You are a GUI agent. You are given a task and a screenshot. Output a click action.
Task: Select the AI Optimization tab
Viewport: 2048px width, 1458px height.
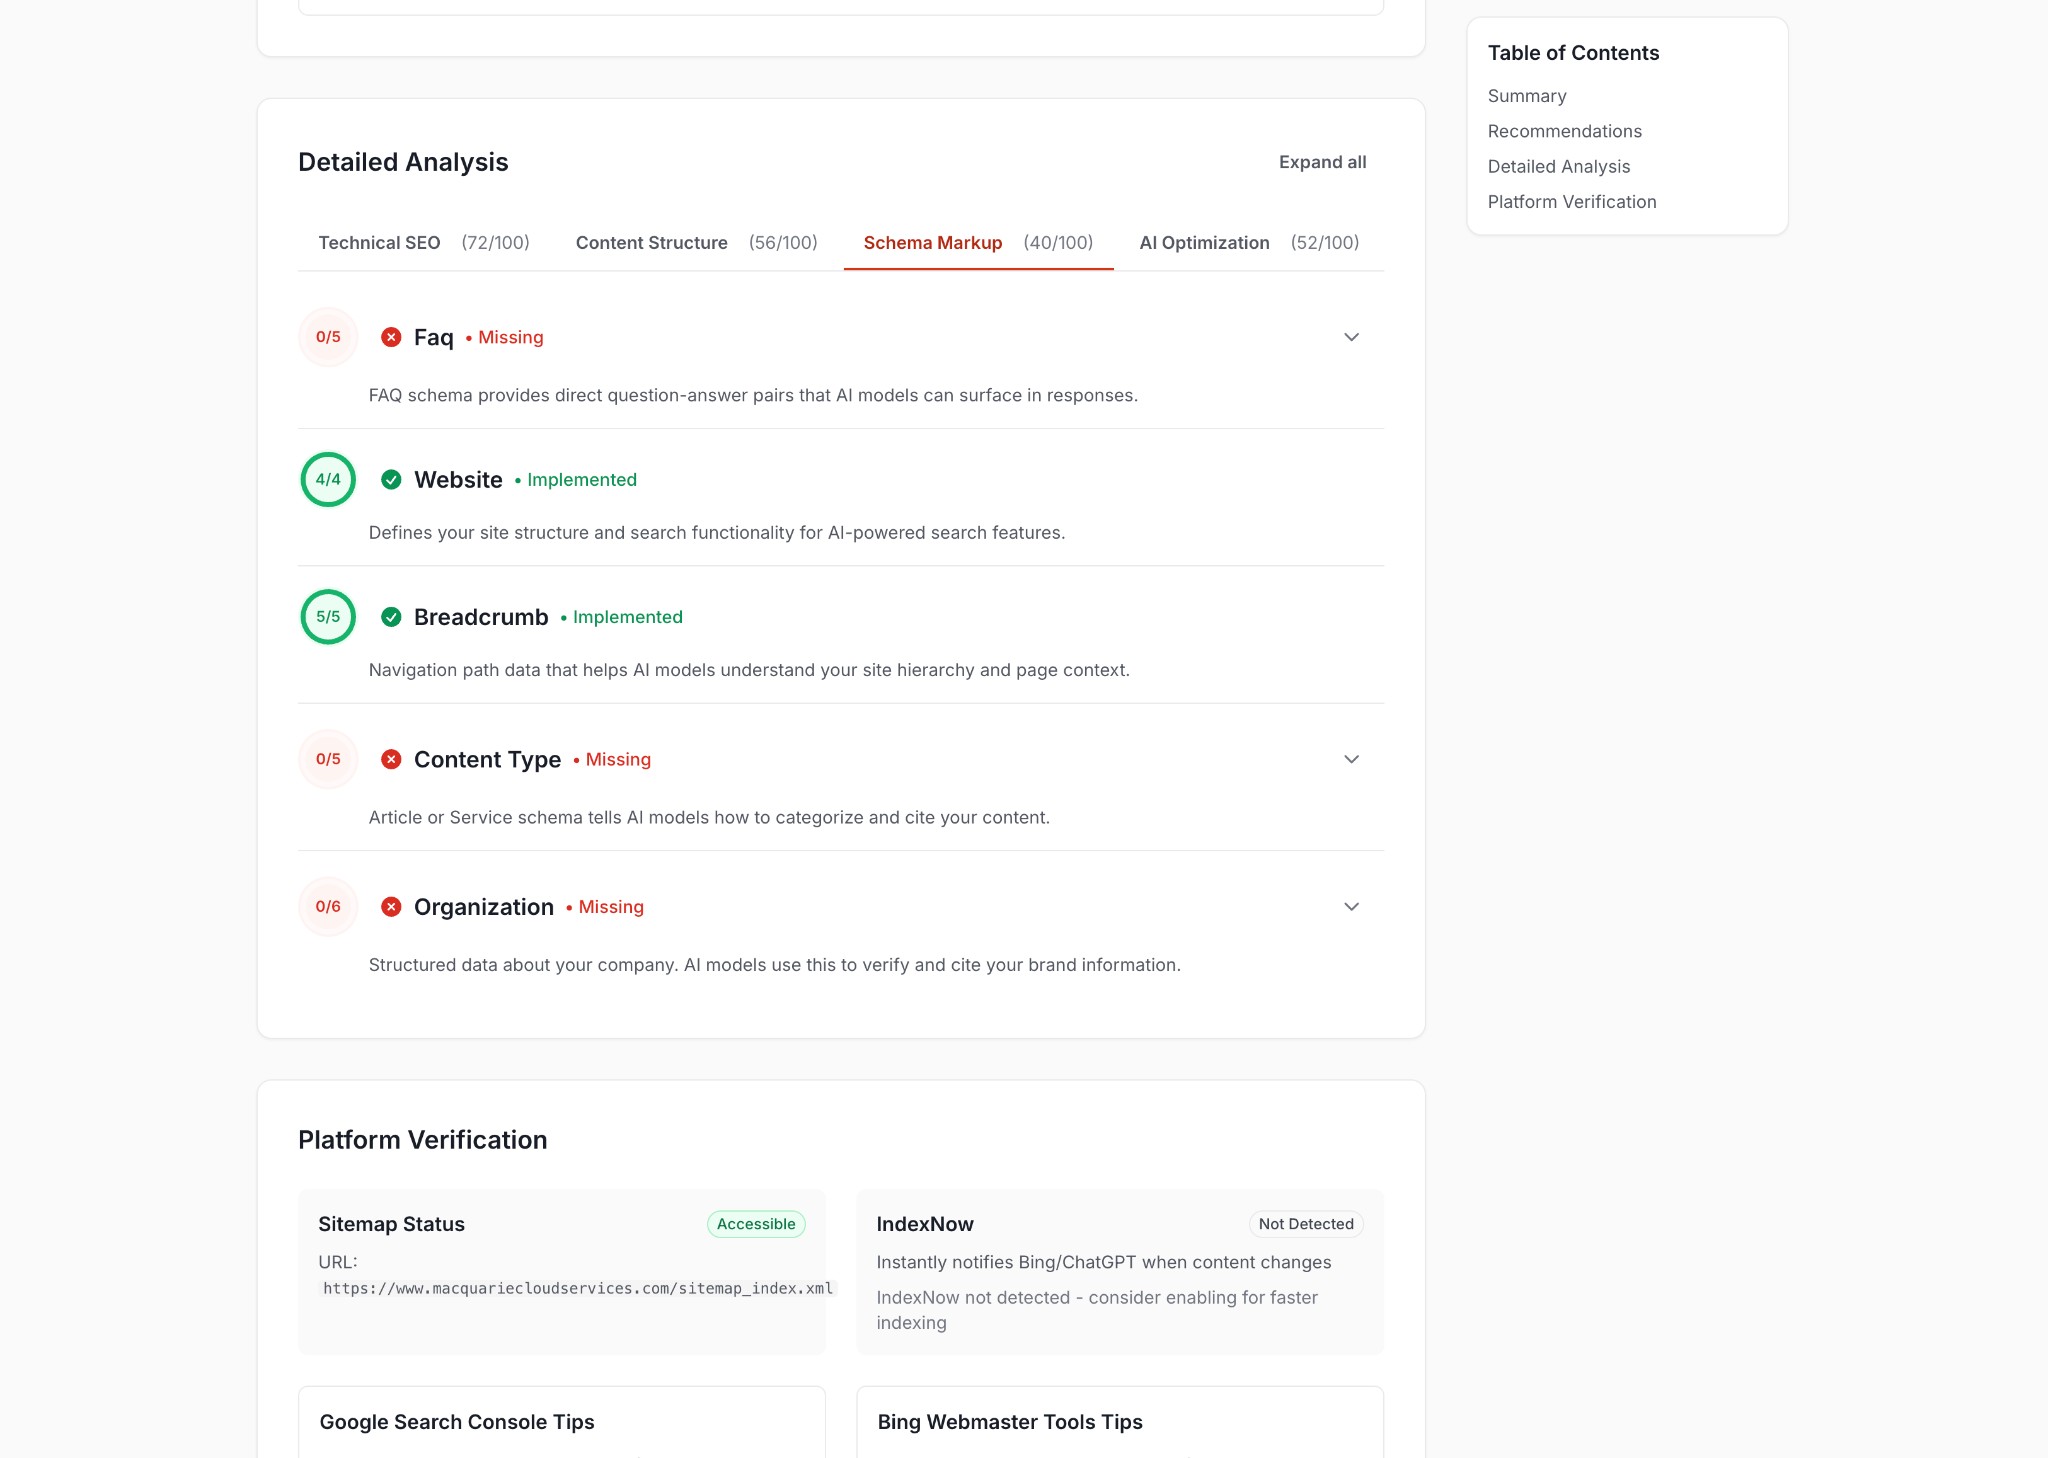pos(1248,243)
